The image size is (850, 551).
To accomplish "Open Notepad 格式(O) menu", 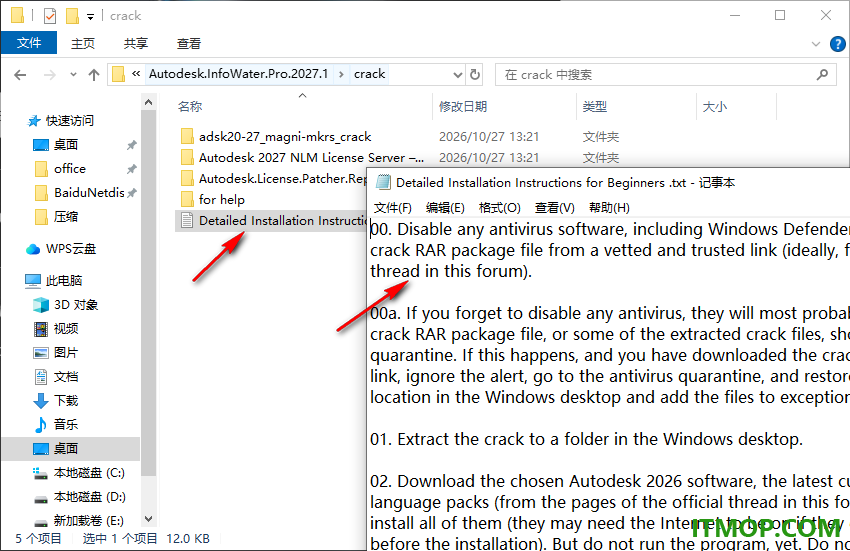I will (500, 208).
